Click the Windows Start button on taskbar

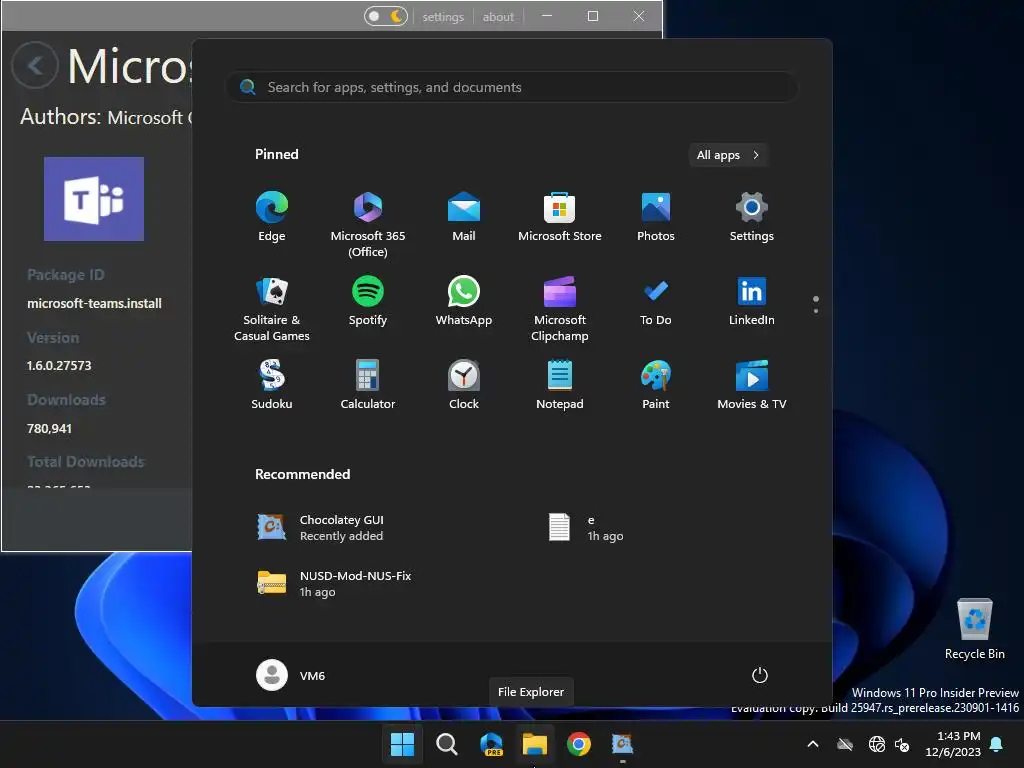(x=402, y=744)
